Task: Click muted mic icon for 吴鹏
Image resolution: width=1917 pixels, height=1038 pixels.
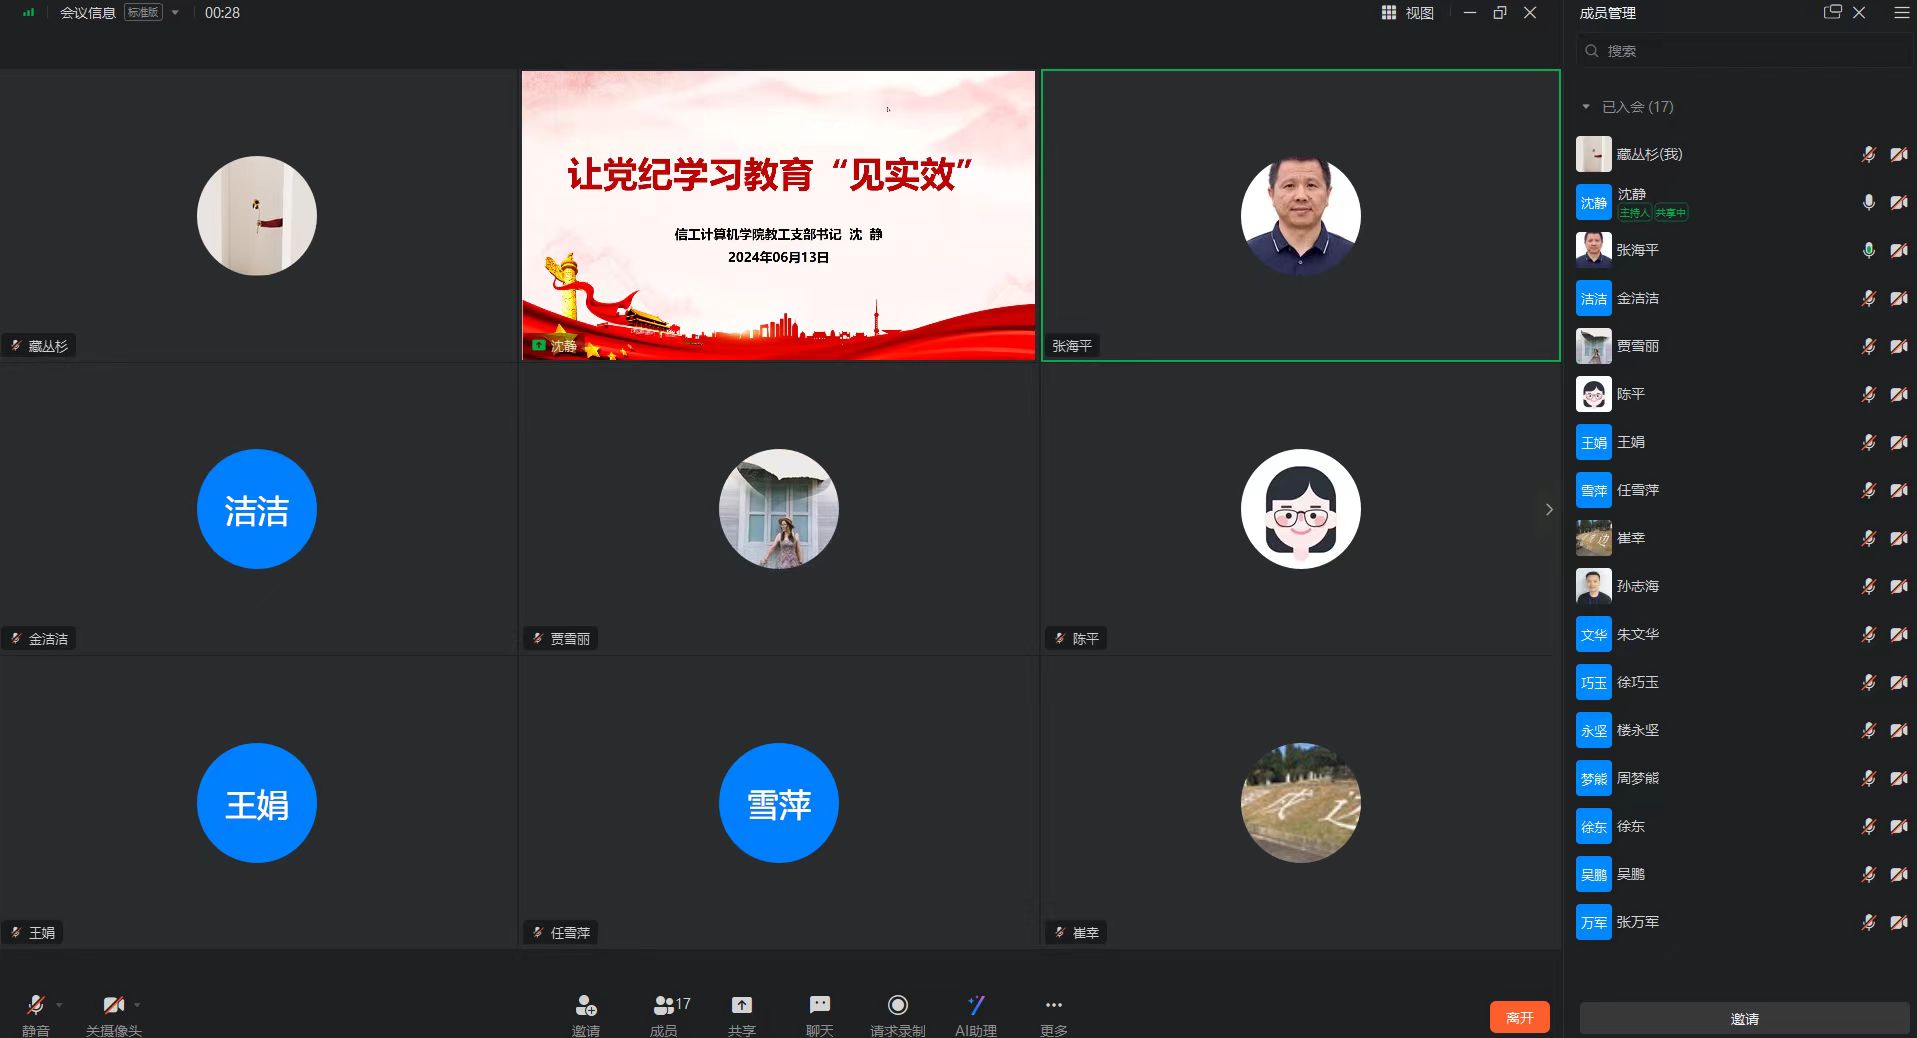Action: coord(1868,874)
